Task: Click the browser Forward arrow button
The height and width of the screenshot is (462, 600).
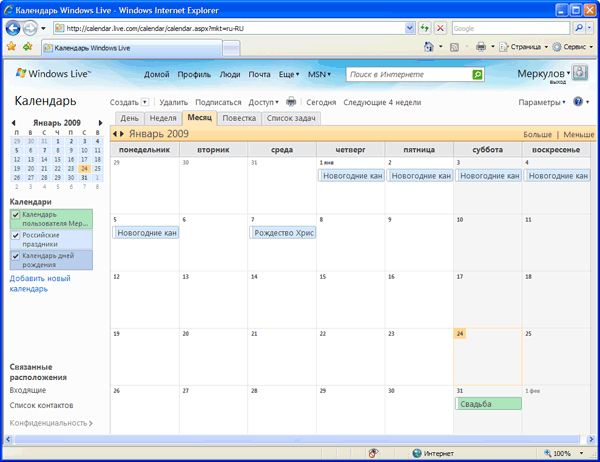Action: (x=30, y=28)
